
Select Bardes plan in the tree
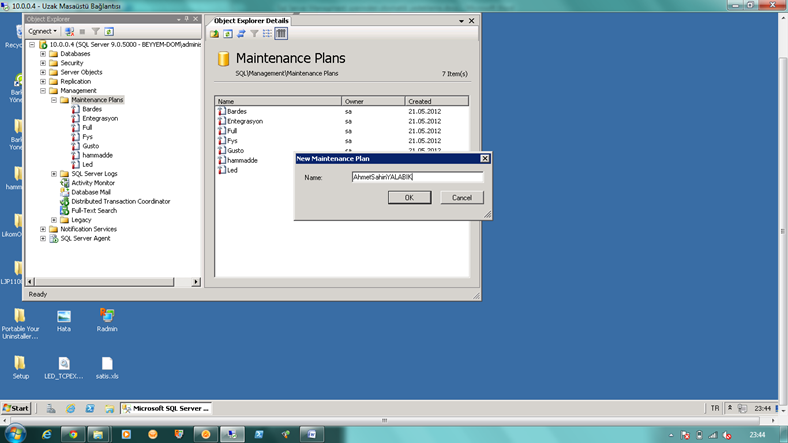click(x=92, y=109)
